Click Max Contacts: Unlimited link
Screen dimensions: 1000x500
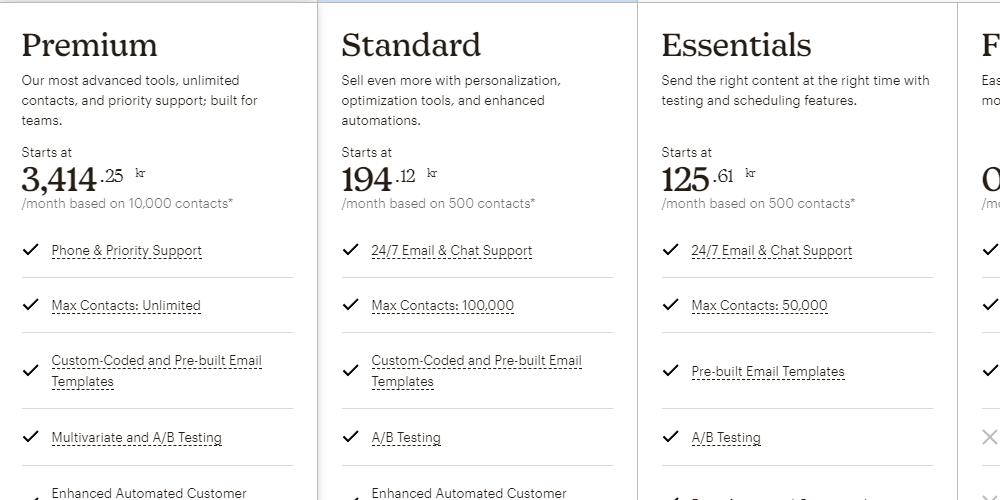tap(126, 306)
